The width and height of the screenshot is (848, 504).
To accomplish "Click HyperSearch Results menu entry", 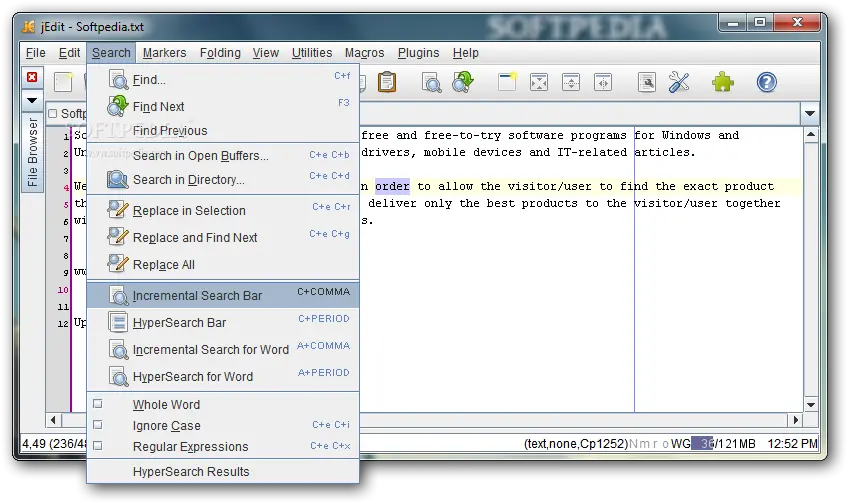I will pos(191,472).
